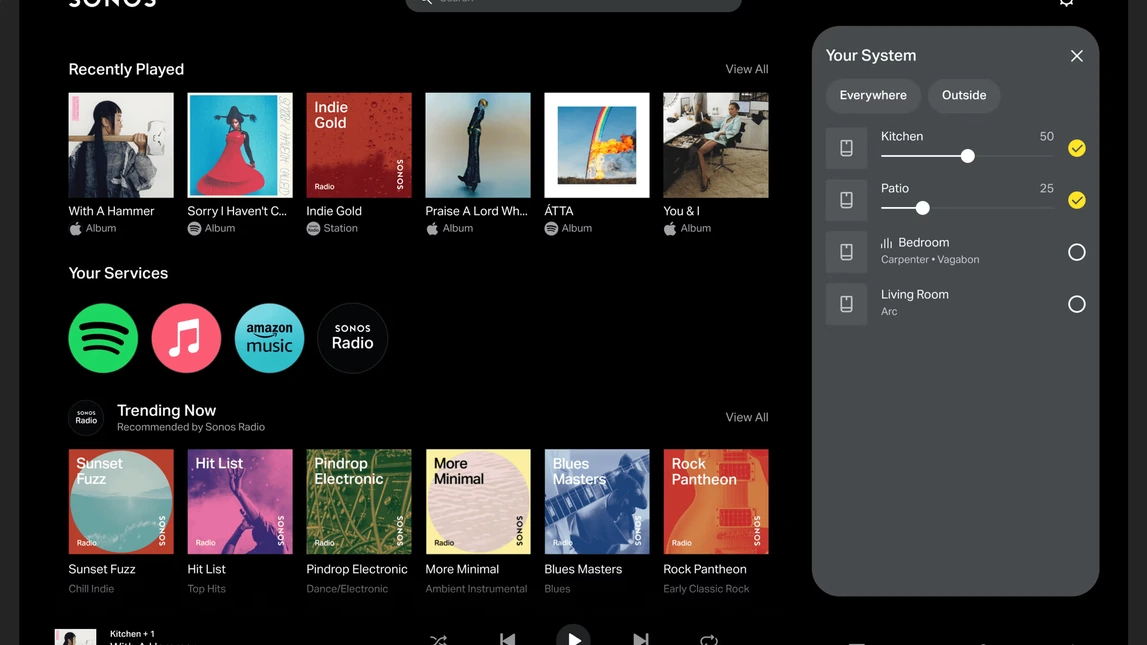Enable repeat mode
The height and width of the screenshot is (645, 1147).
point(709,638)
